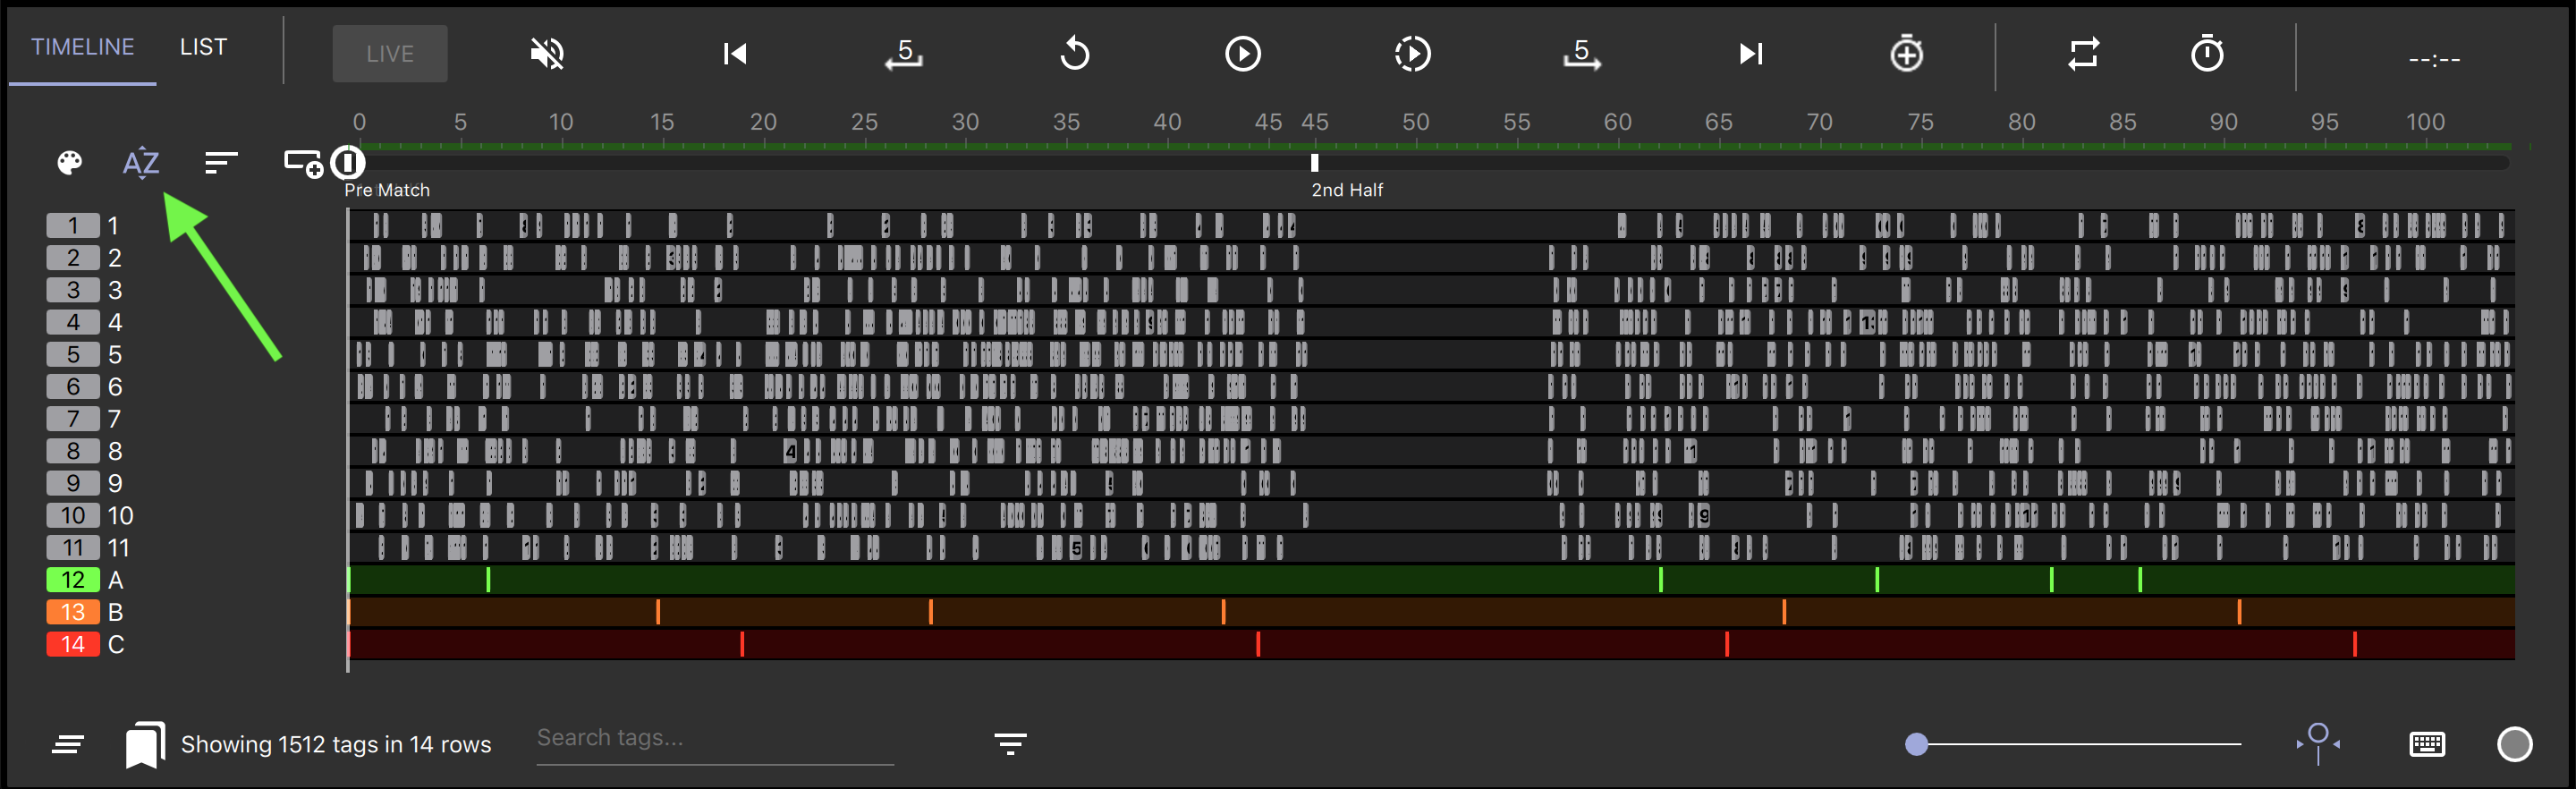Click the timeline playhead pause marker
Screen dimensions: 2576x789
pos(348,162)
